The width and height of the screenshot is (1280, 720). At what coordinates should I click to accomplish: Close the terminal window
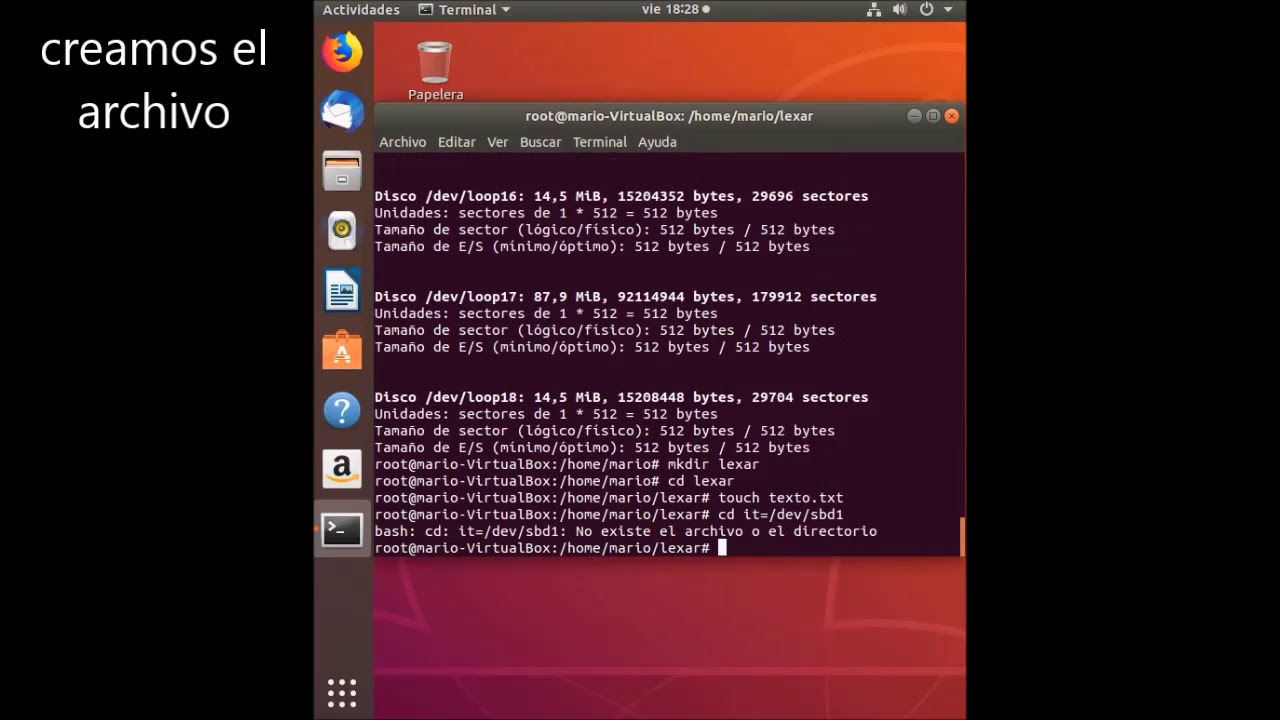[952, 116]
